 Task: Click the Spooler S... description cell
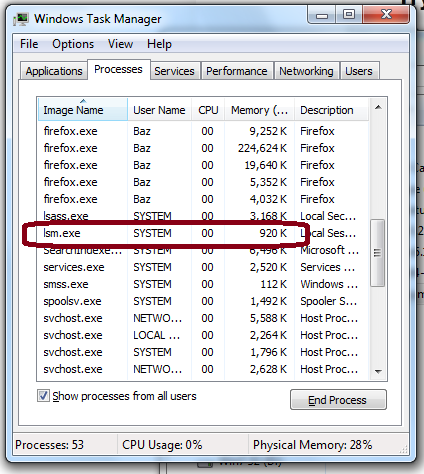329,301
